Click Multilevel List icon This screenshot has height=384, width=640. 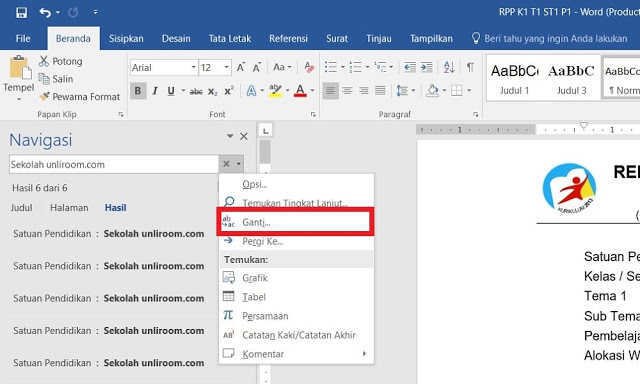tap(380, 67)
